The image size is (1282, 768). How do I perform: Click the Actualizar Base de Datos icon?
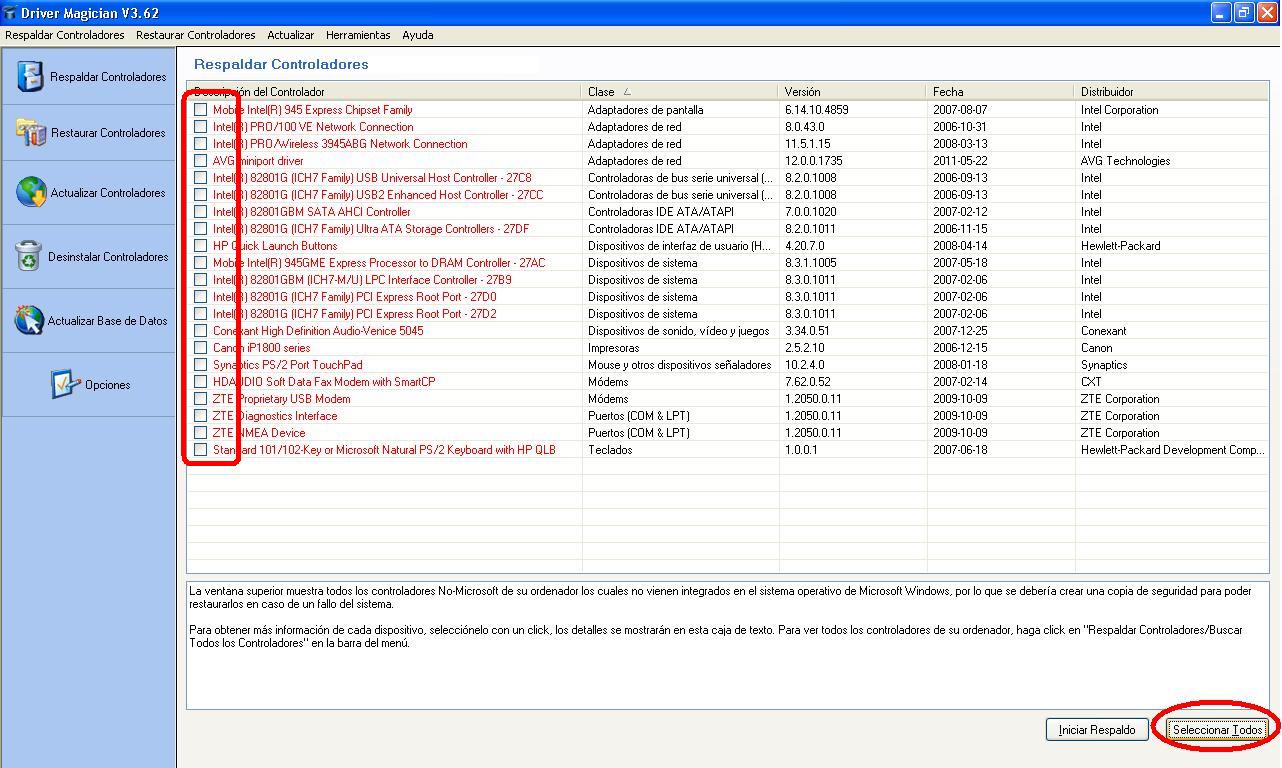(29, 320)
